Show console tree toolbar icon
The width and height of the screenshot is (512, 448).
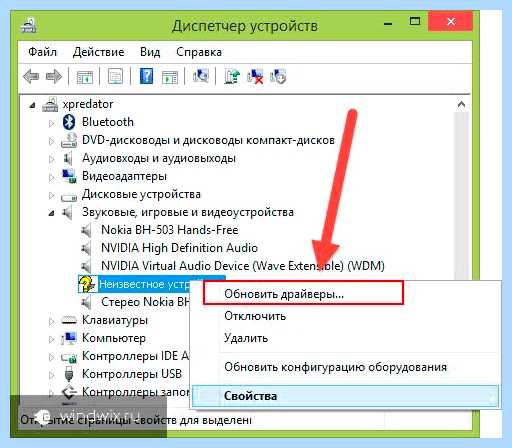pos(85,77)
